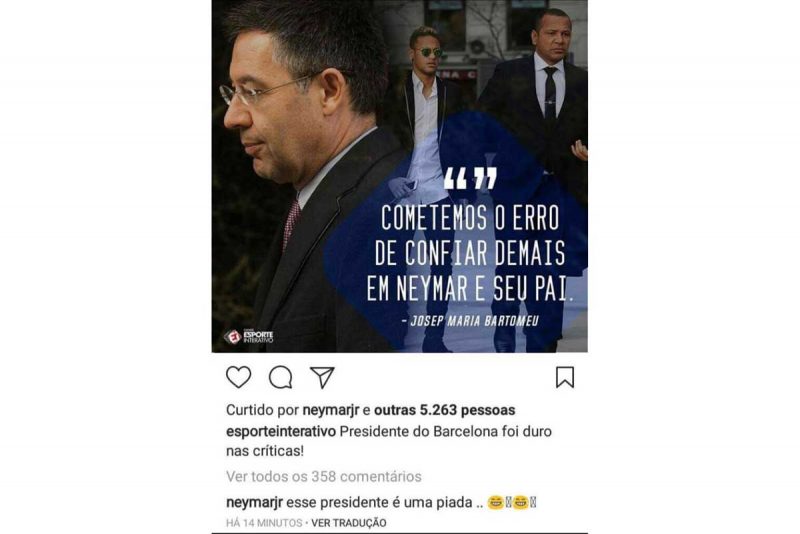Open 'Ver todos os 358 comentários'
The width and height of the screenshot is (800, 534).
(323, 476)
